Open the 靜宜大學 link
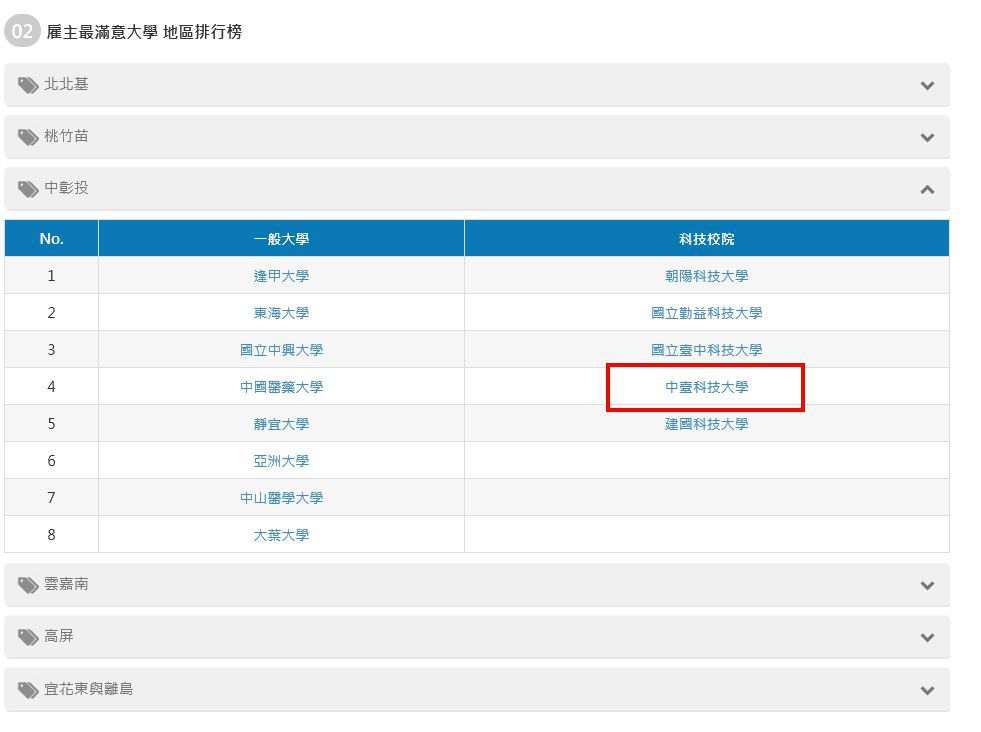 [281, 424]
